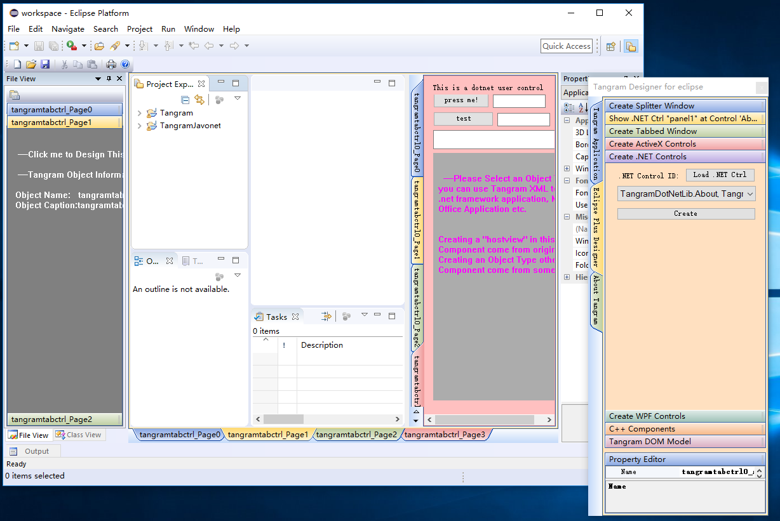Open the New wizard dropdown arrow

coord(26,46)
